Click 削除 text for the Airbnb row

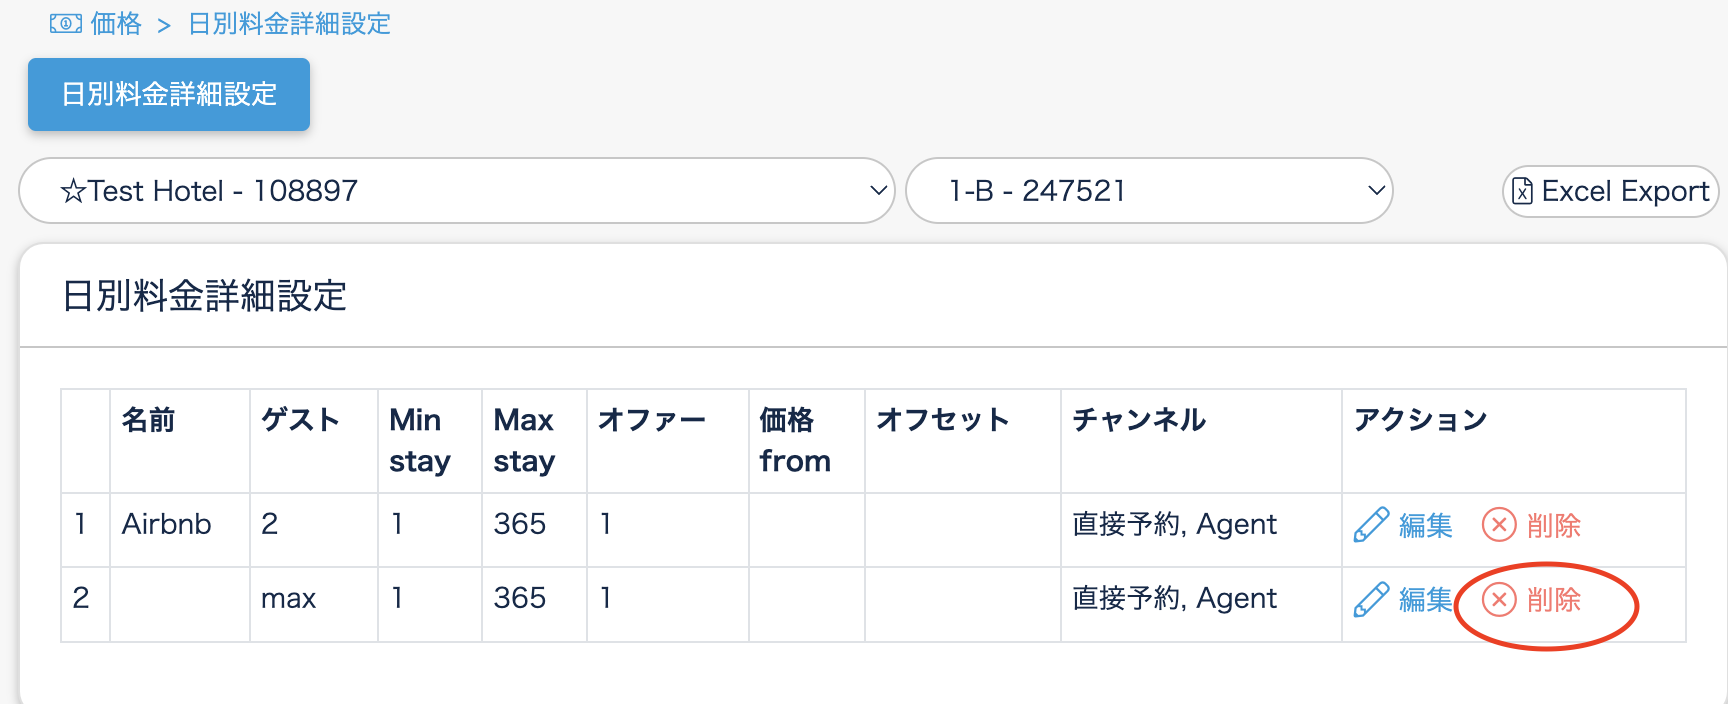coord(1554,525)
